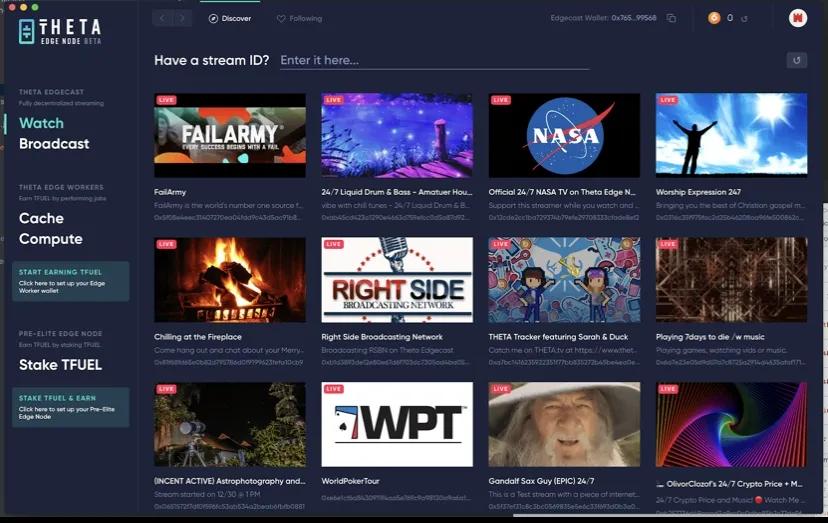Click the TFUEL coin icon

(x=714, y=18)
